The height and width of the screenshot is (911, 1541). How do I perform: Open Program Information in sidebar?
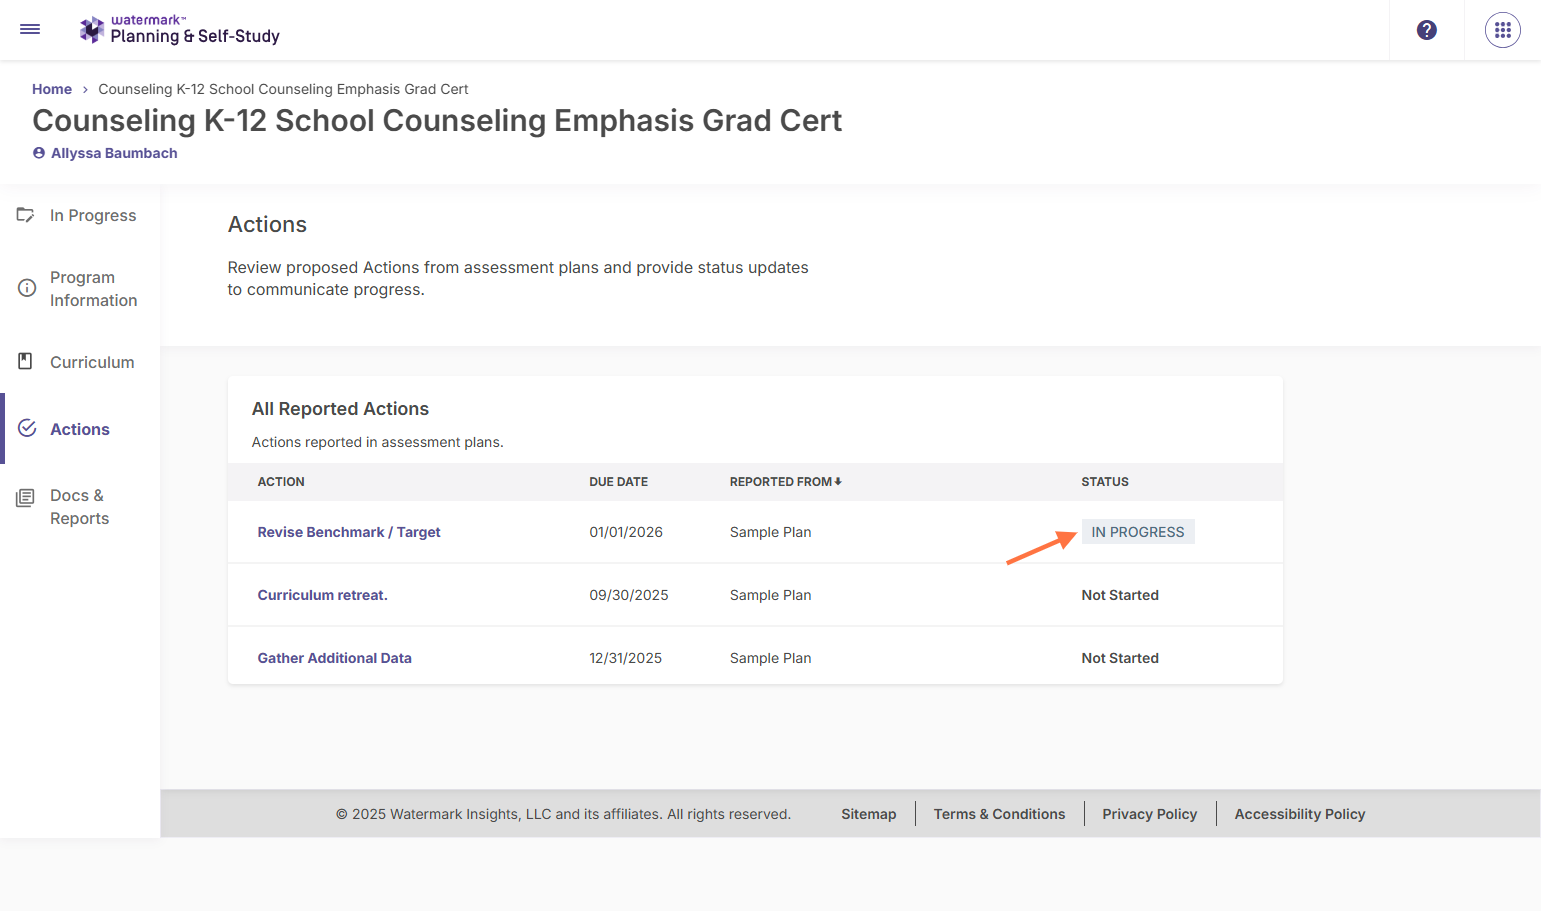[94, 289]
